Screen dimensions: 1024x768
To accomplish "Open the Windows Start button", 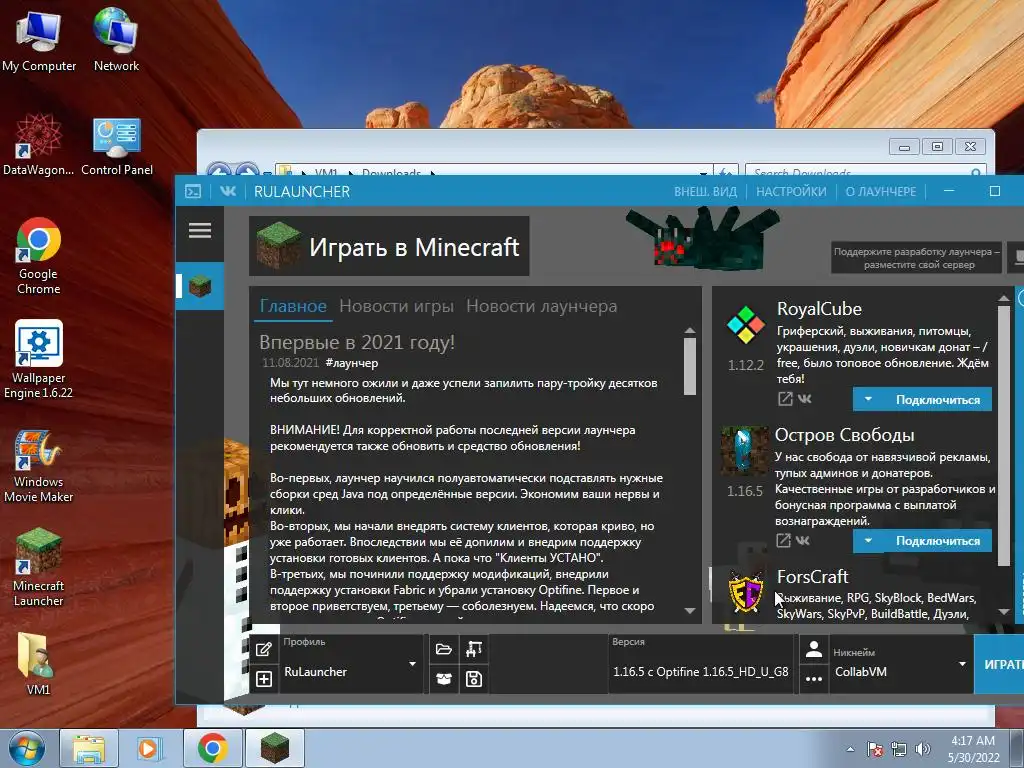I will click(x=27, y=748).
